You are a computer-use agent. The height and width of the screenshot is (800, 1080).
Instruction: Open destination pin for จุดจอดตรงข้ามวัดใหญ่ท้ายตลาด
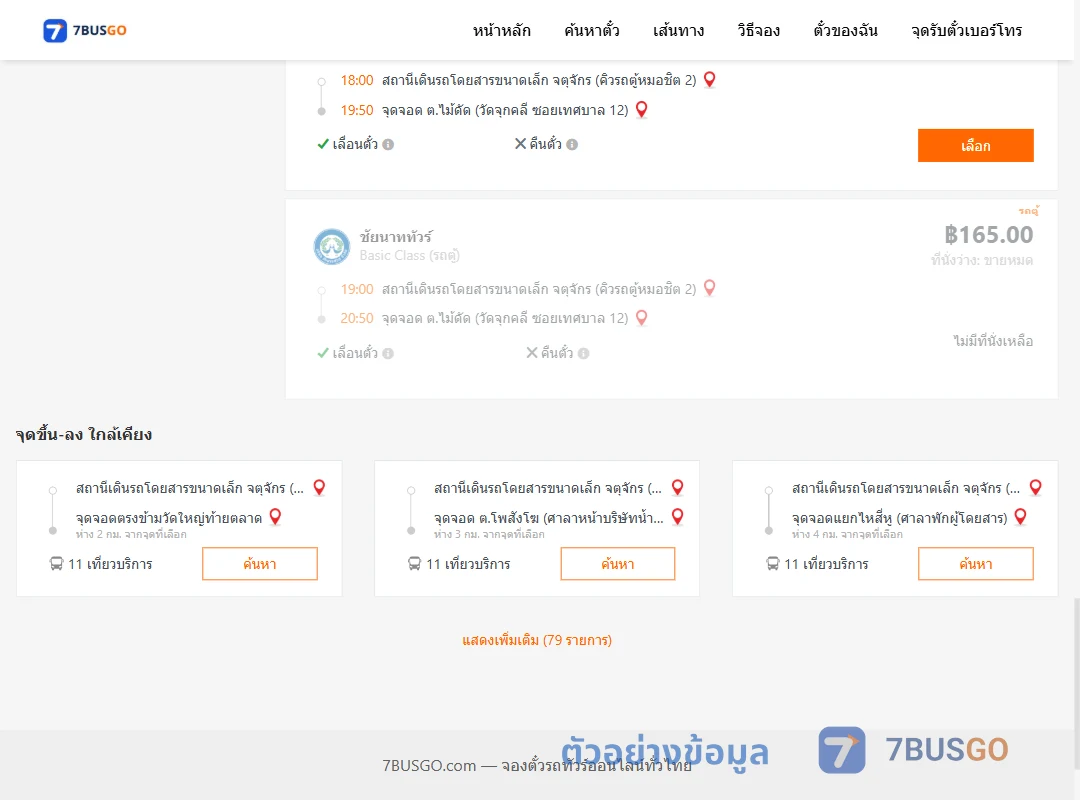(x=275, y=517)
